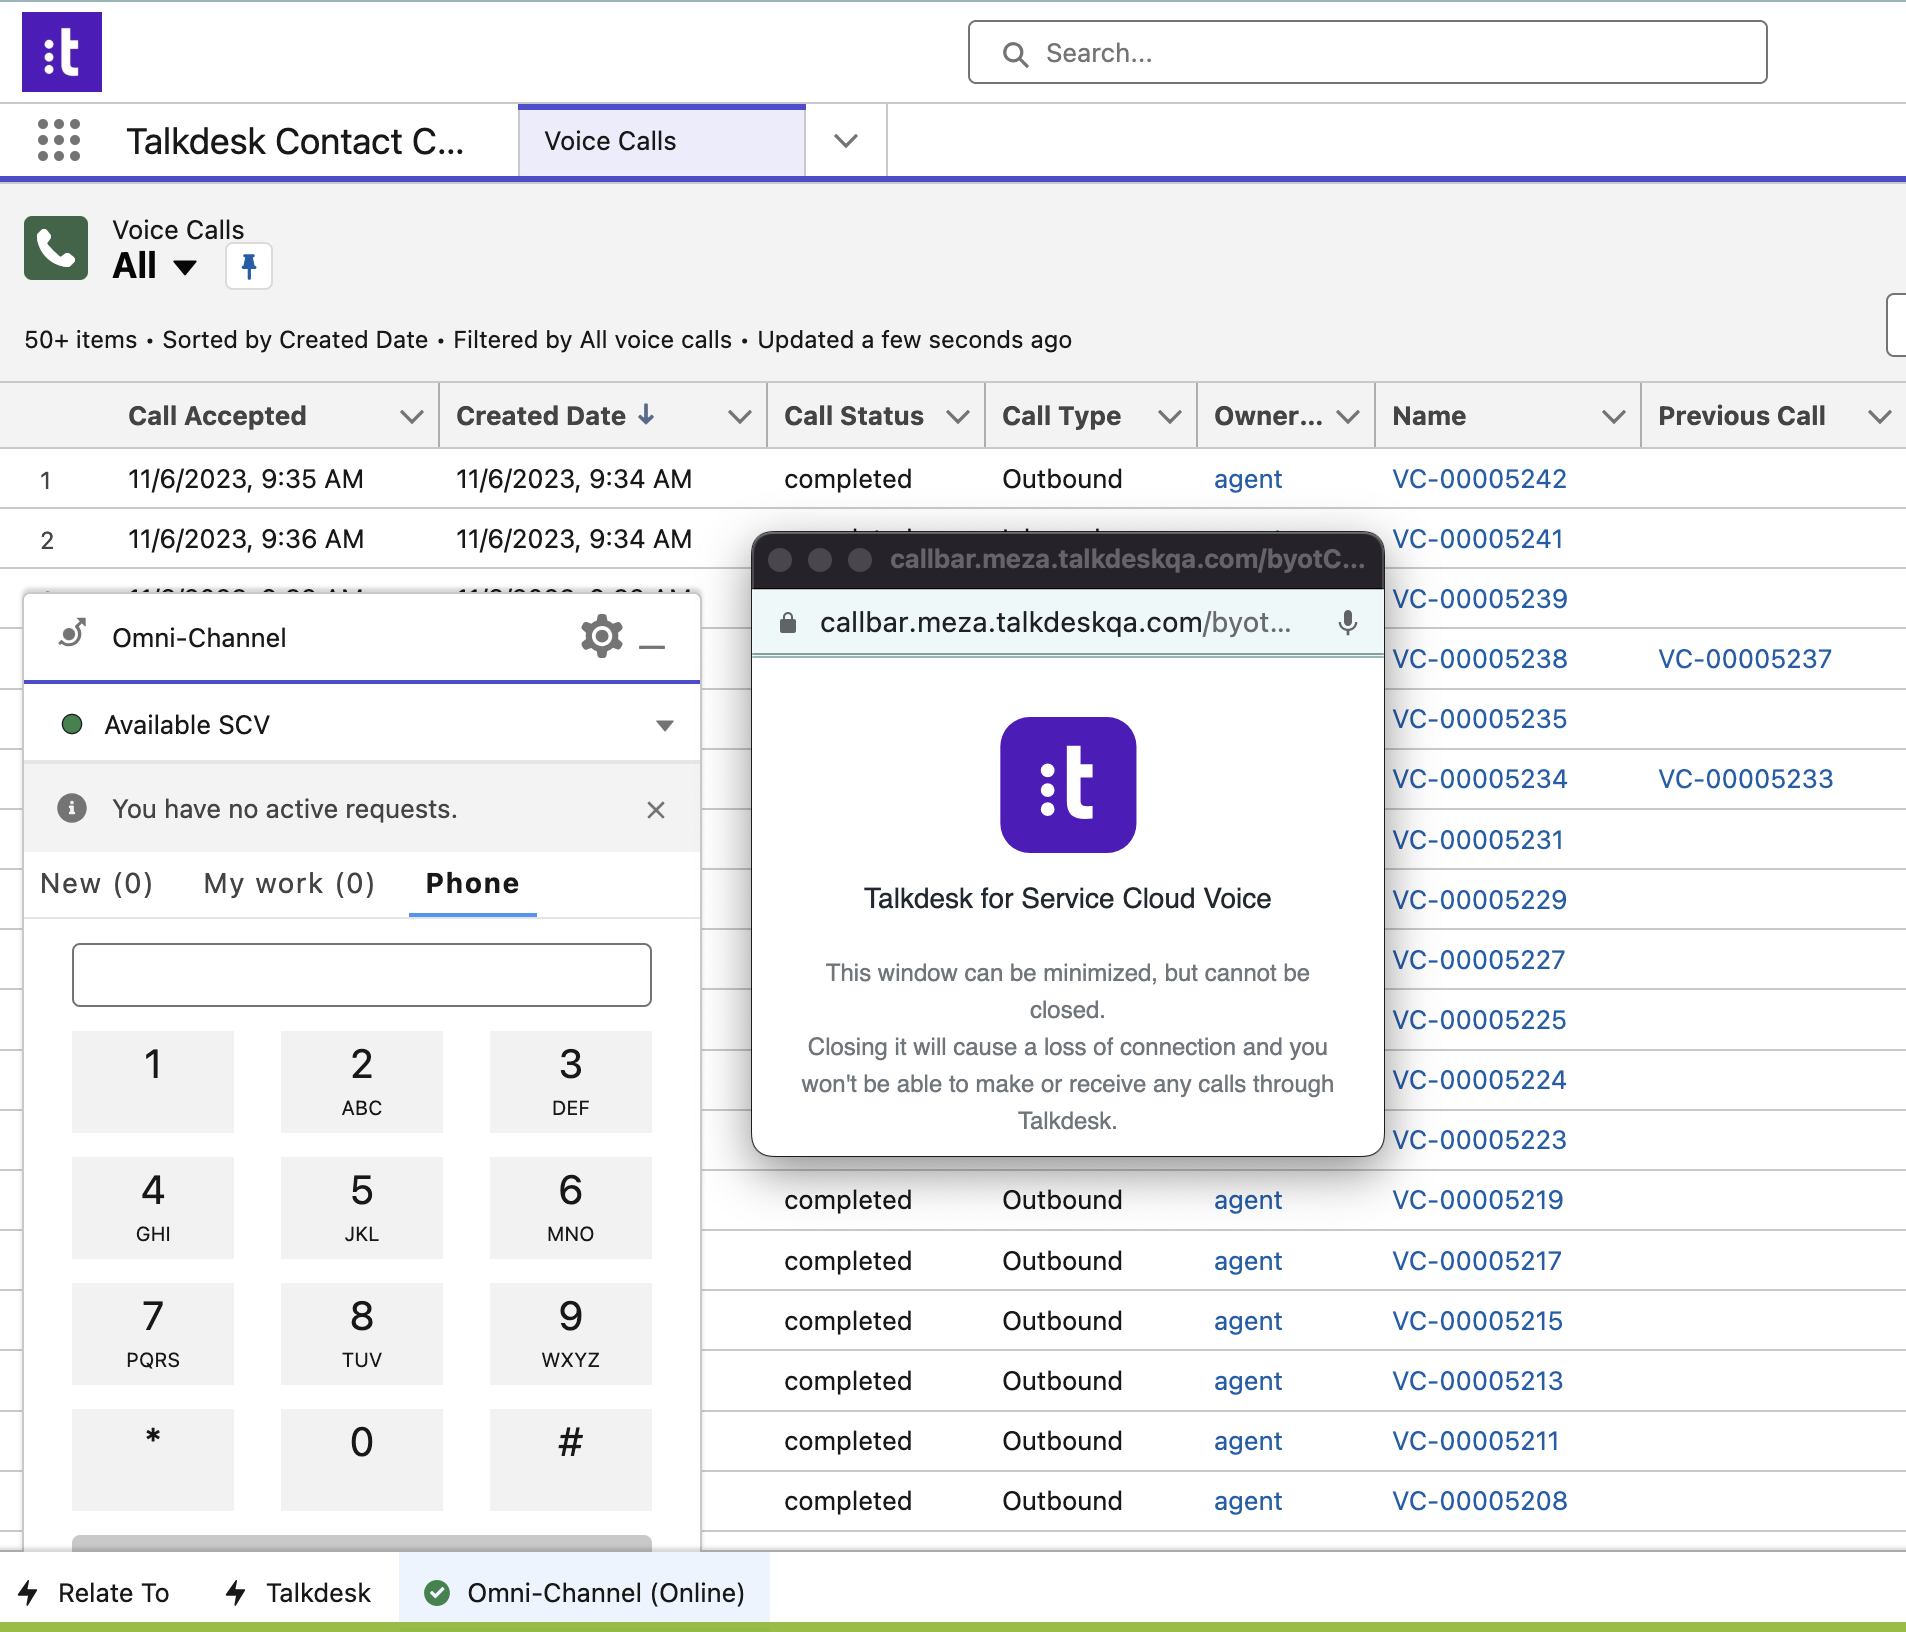Switch to the My work (0) tab
The image size is (1906, 1632).
[x=289, y=883]
